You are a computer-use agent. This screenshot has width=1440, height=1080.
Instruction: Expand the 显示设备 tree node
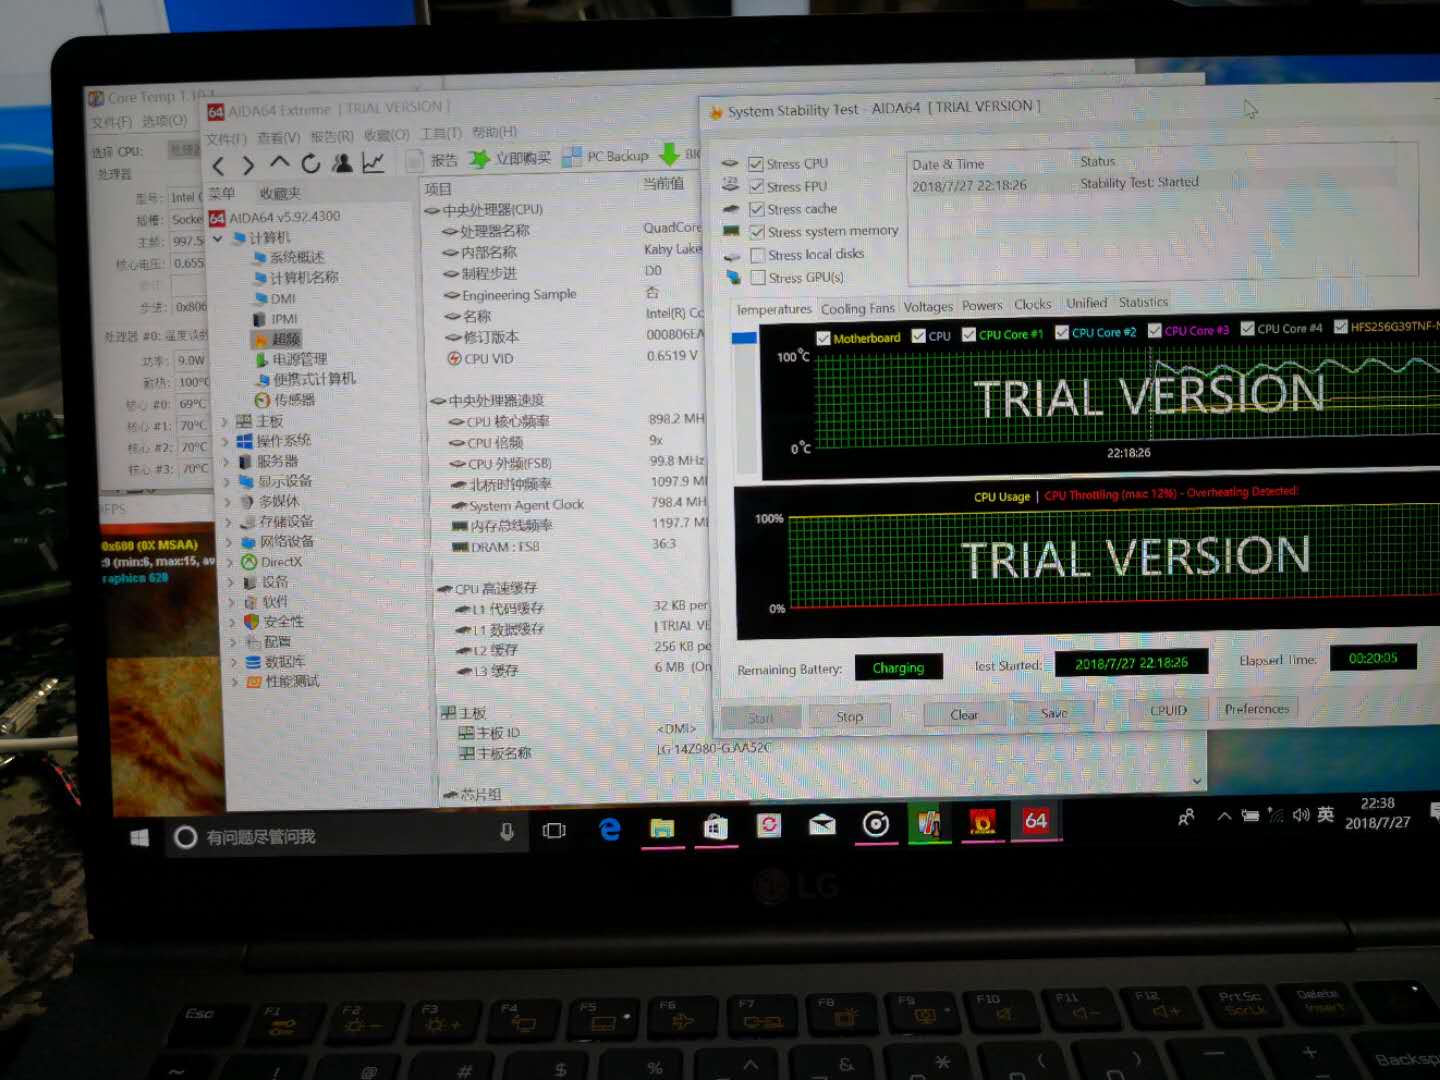(227, 482)
